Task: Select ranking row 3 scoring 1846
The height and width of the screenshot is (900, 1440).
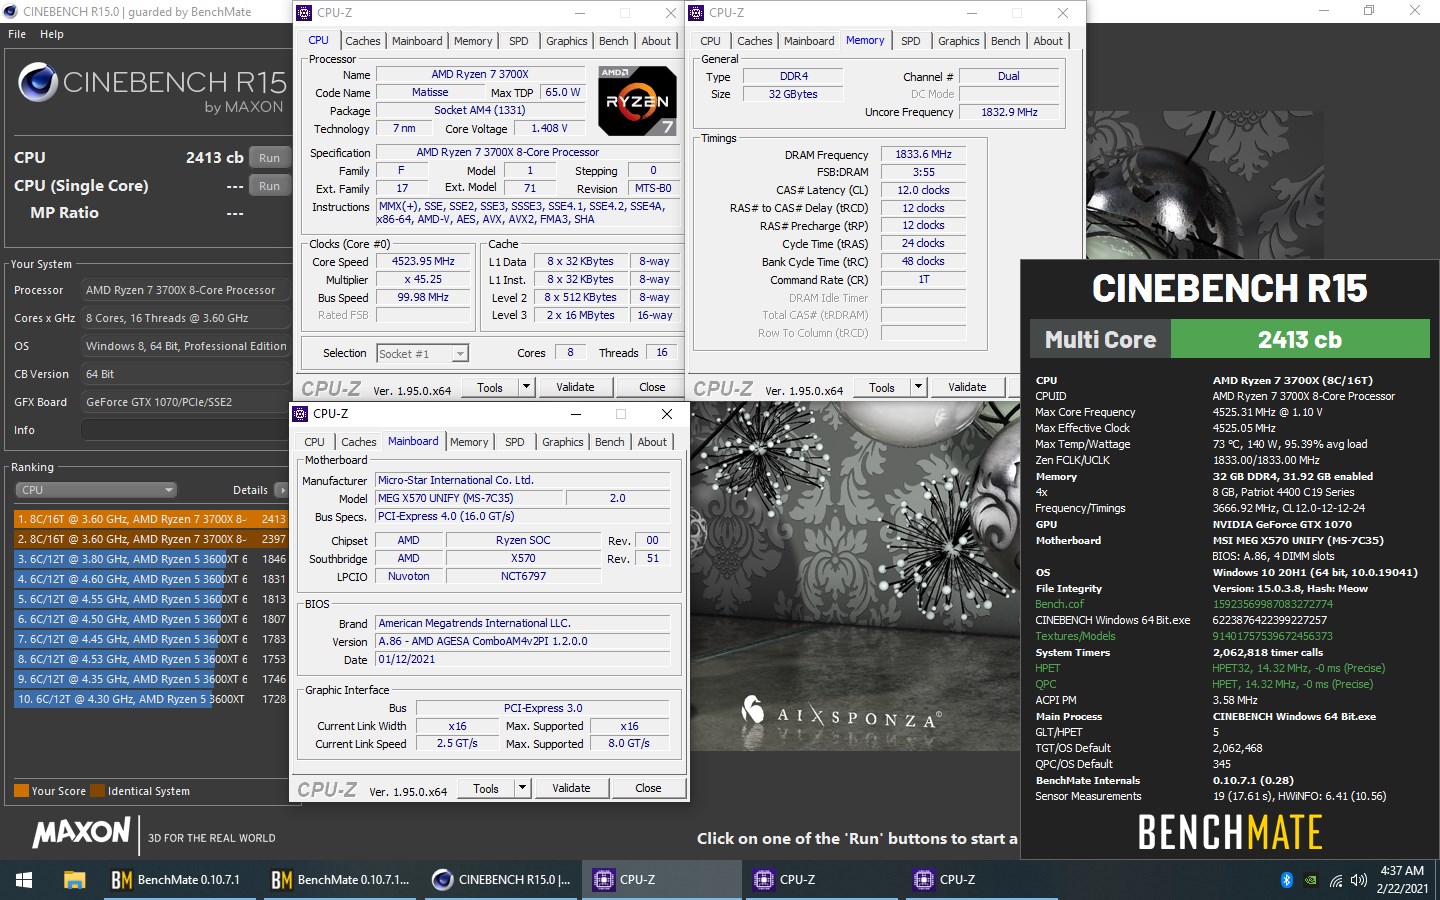Action: [151, 559]
